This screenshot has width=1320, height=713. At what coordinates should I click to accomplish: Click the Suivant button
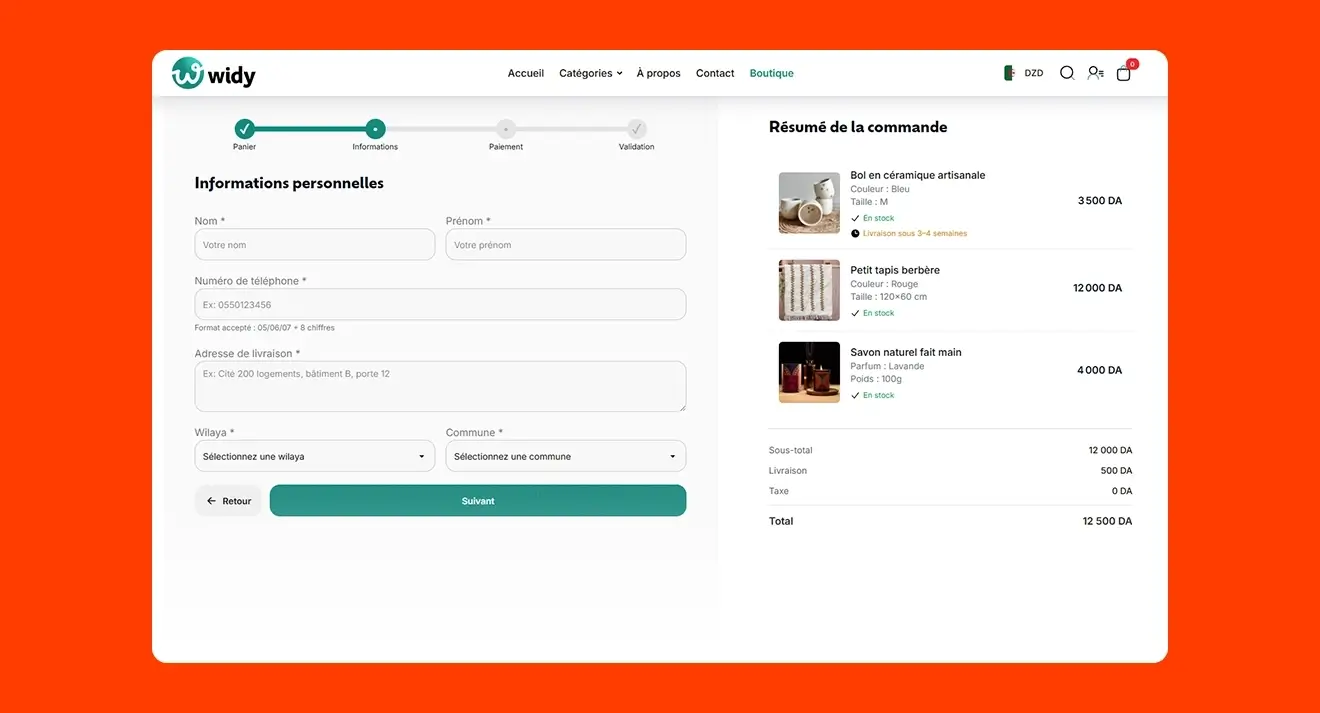point(478,501)
